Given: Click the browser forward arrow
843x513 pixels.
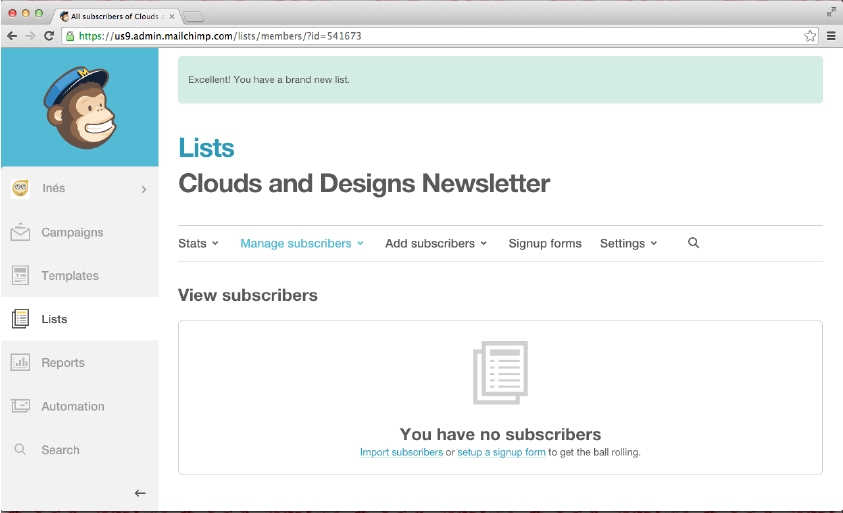Looking at the screenshot, I should coord(30,36).
